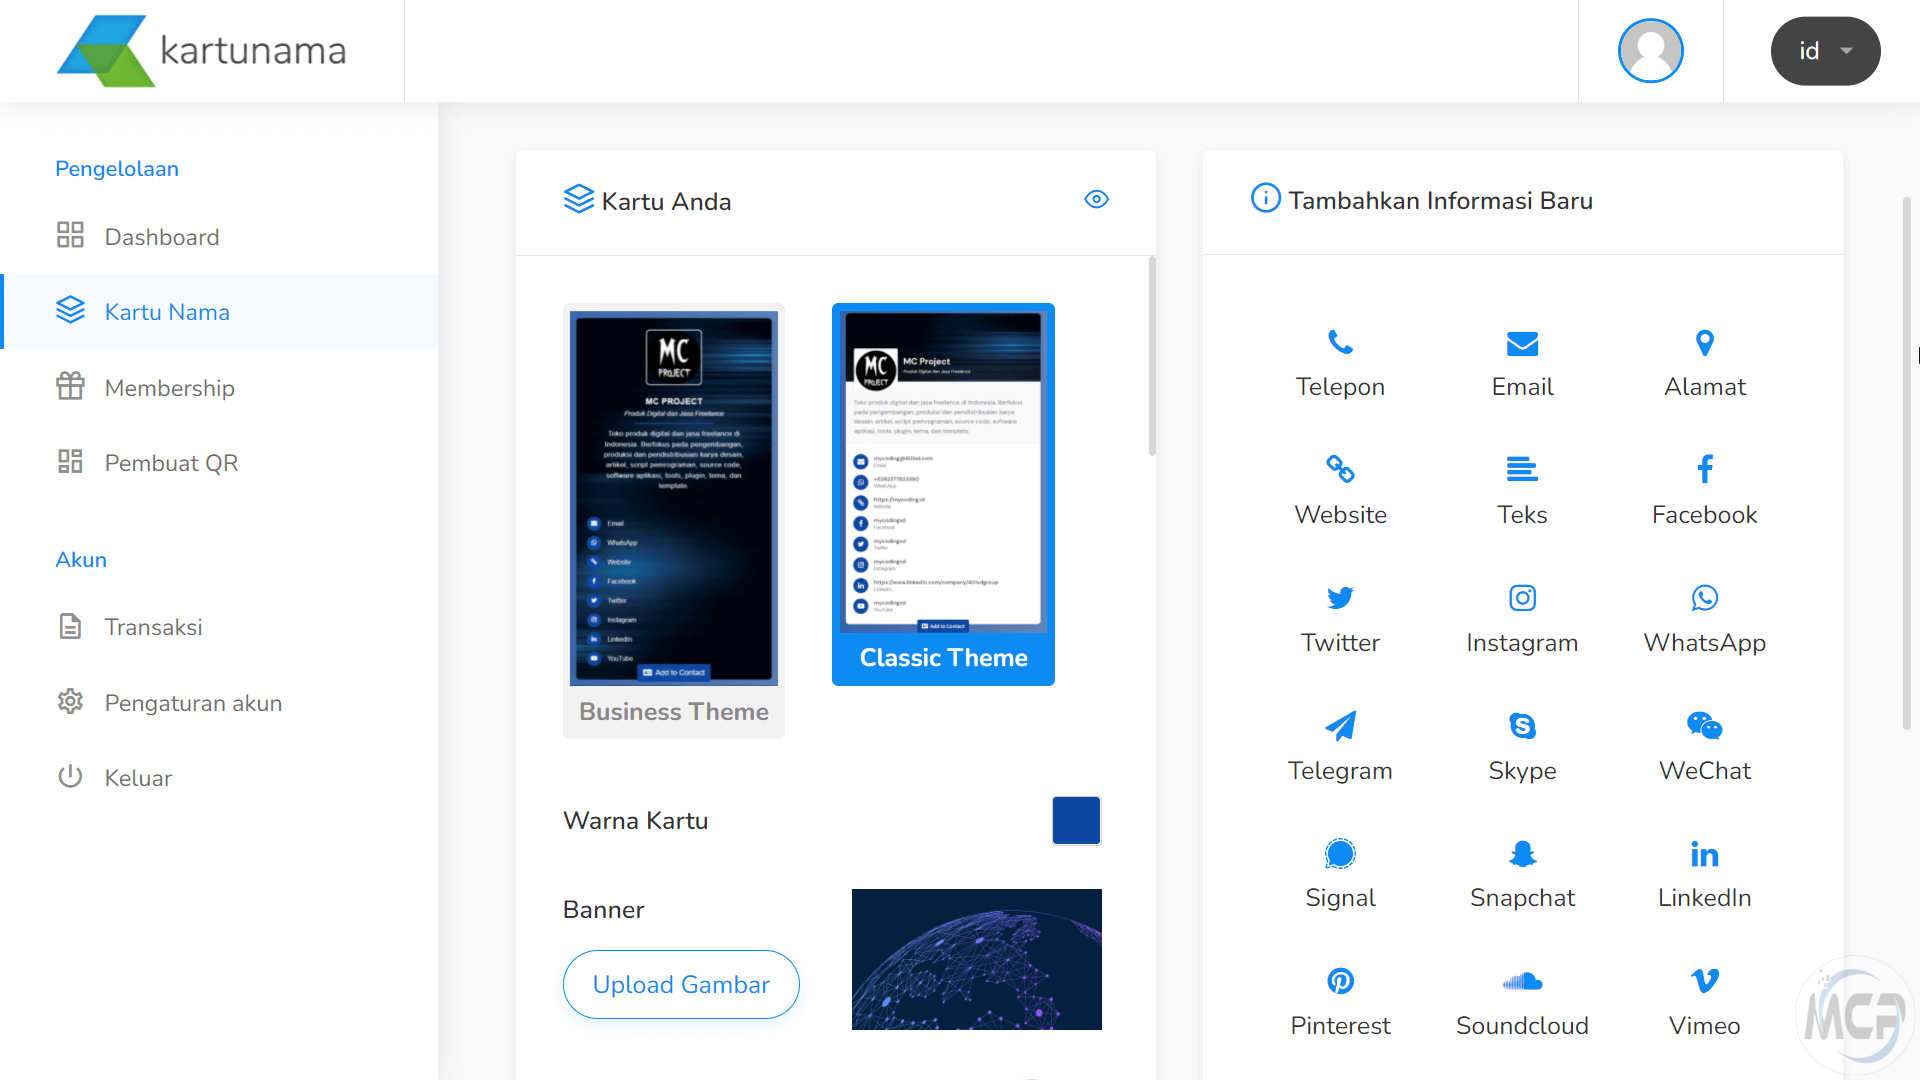Add a Skype entry
Image resolution: width=1920 pixels, height=1080 pixels.
pos(1522,747)
